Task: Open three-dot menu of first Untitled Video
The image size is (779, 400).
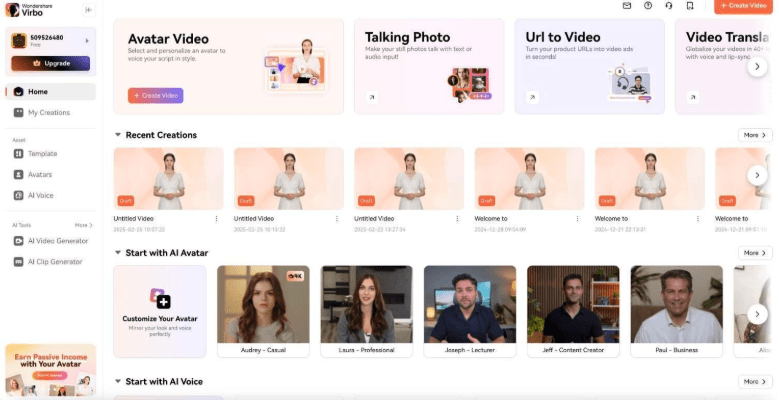Action: (217, 219)
